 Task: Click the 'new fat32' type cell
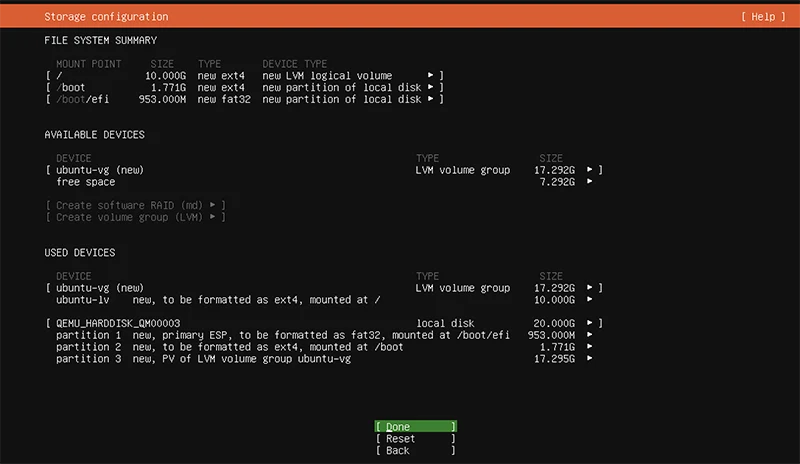pyautogui.click(x=224, y=99)
